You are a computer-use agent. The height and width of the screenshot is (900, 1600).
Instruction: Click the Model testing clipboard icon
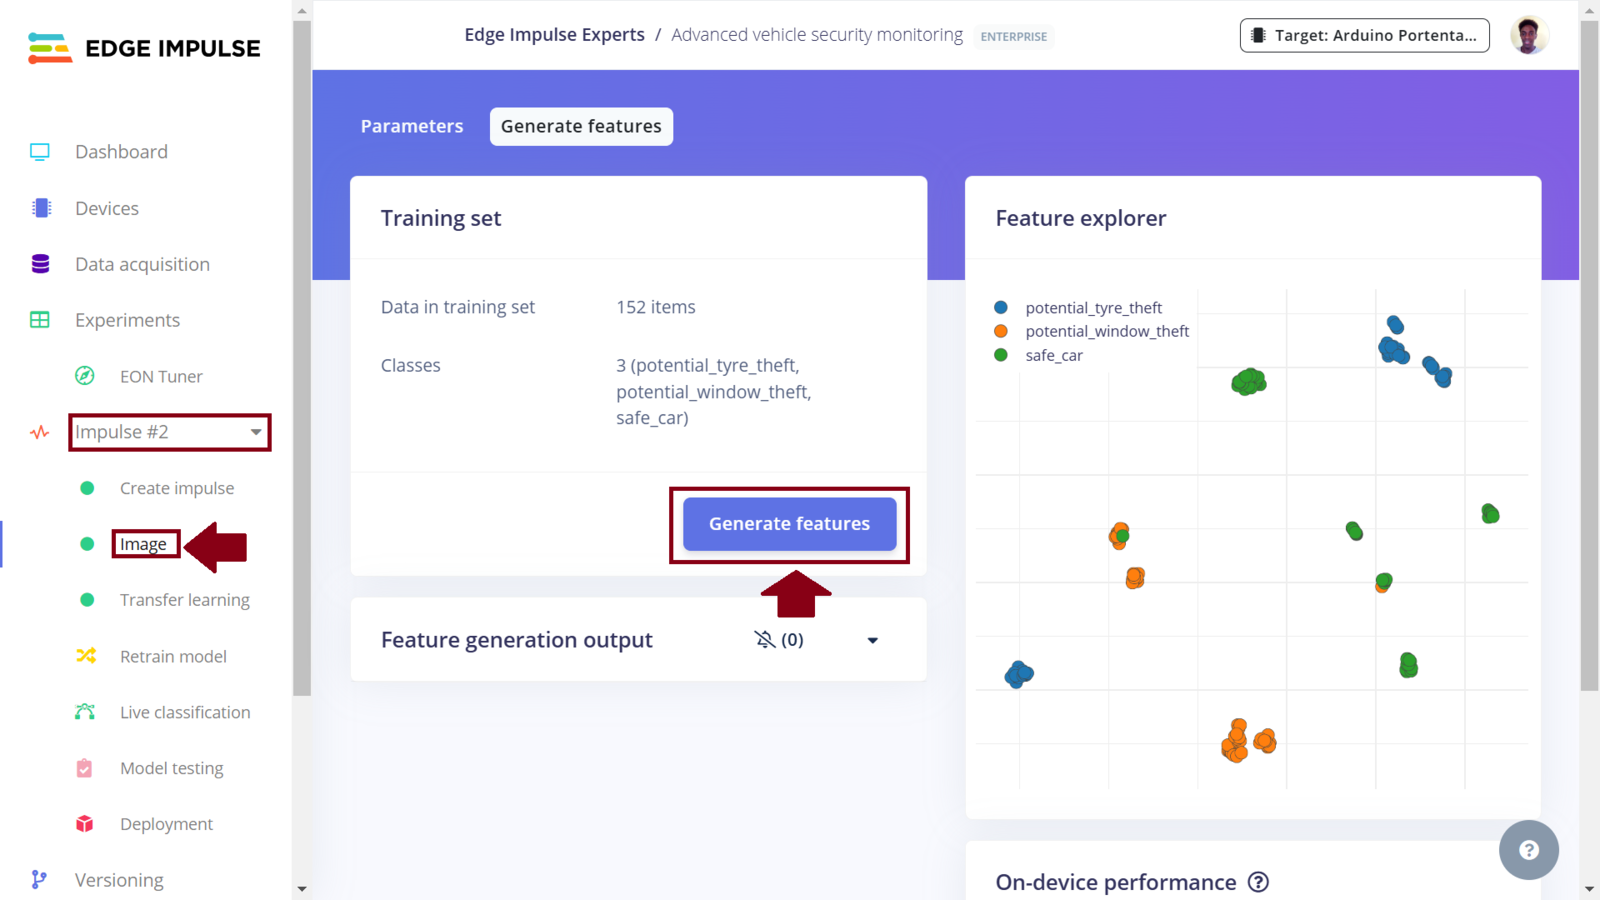(84, 768)
